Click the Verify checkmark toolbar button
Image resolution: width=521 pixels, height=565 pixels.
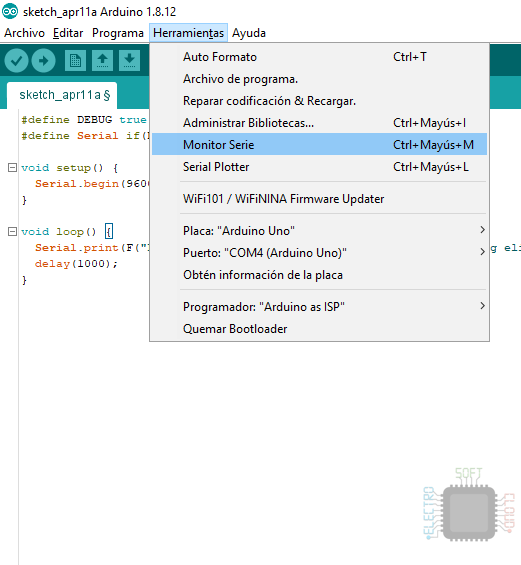tap(17, 61)
